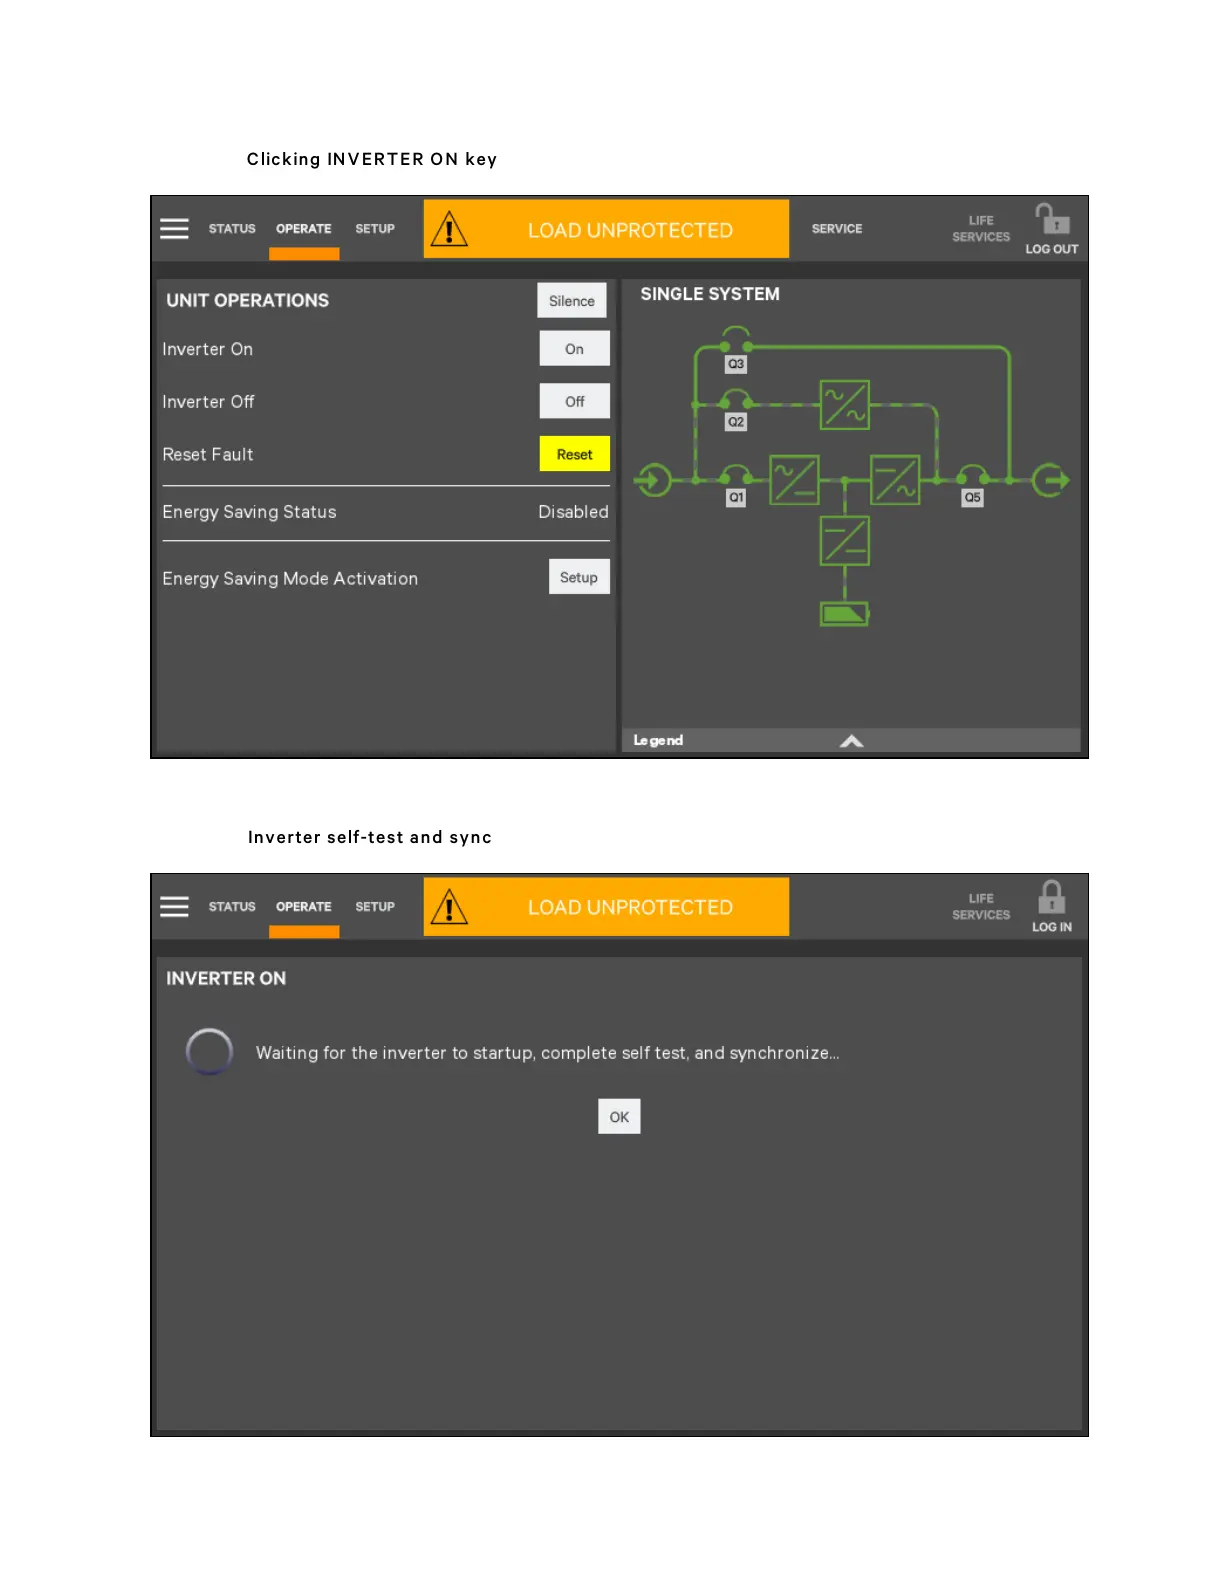
Task: Click the Inverter On row label
Action: (207, 349)
